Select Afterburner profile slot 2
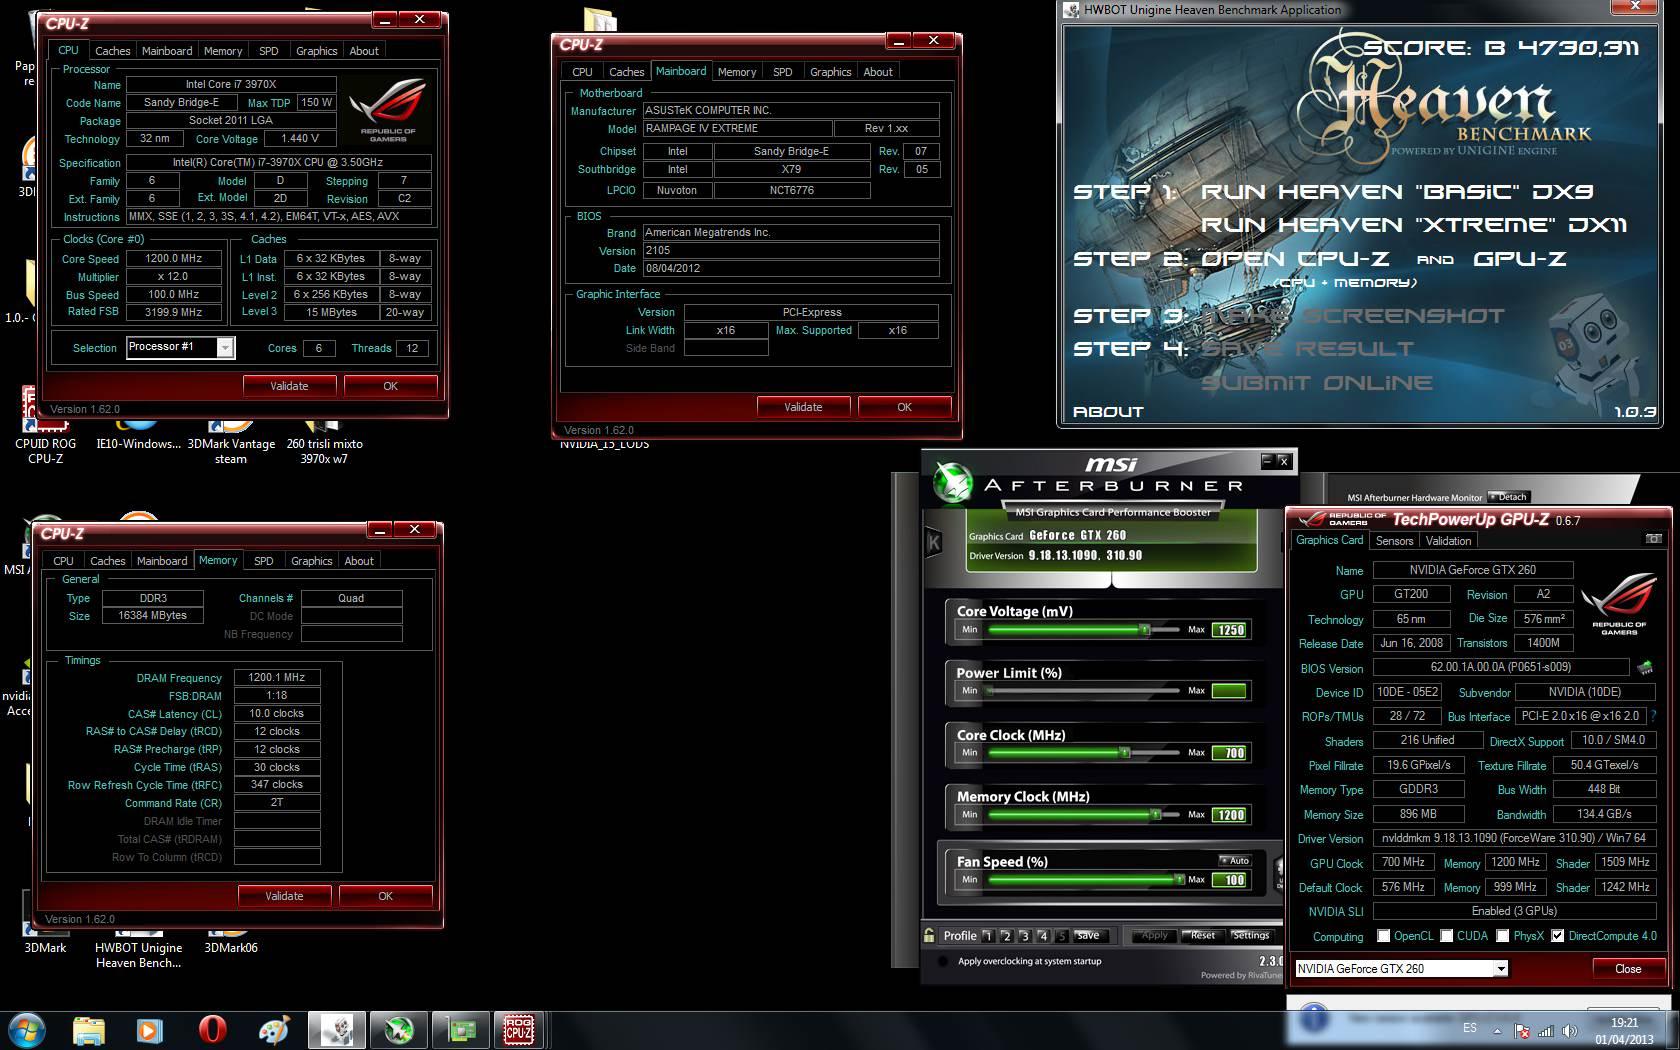Image resolution: width=1680 pixels, height=1050 pixels. pos(1006,936)
